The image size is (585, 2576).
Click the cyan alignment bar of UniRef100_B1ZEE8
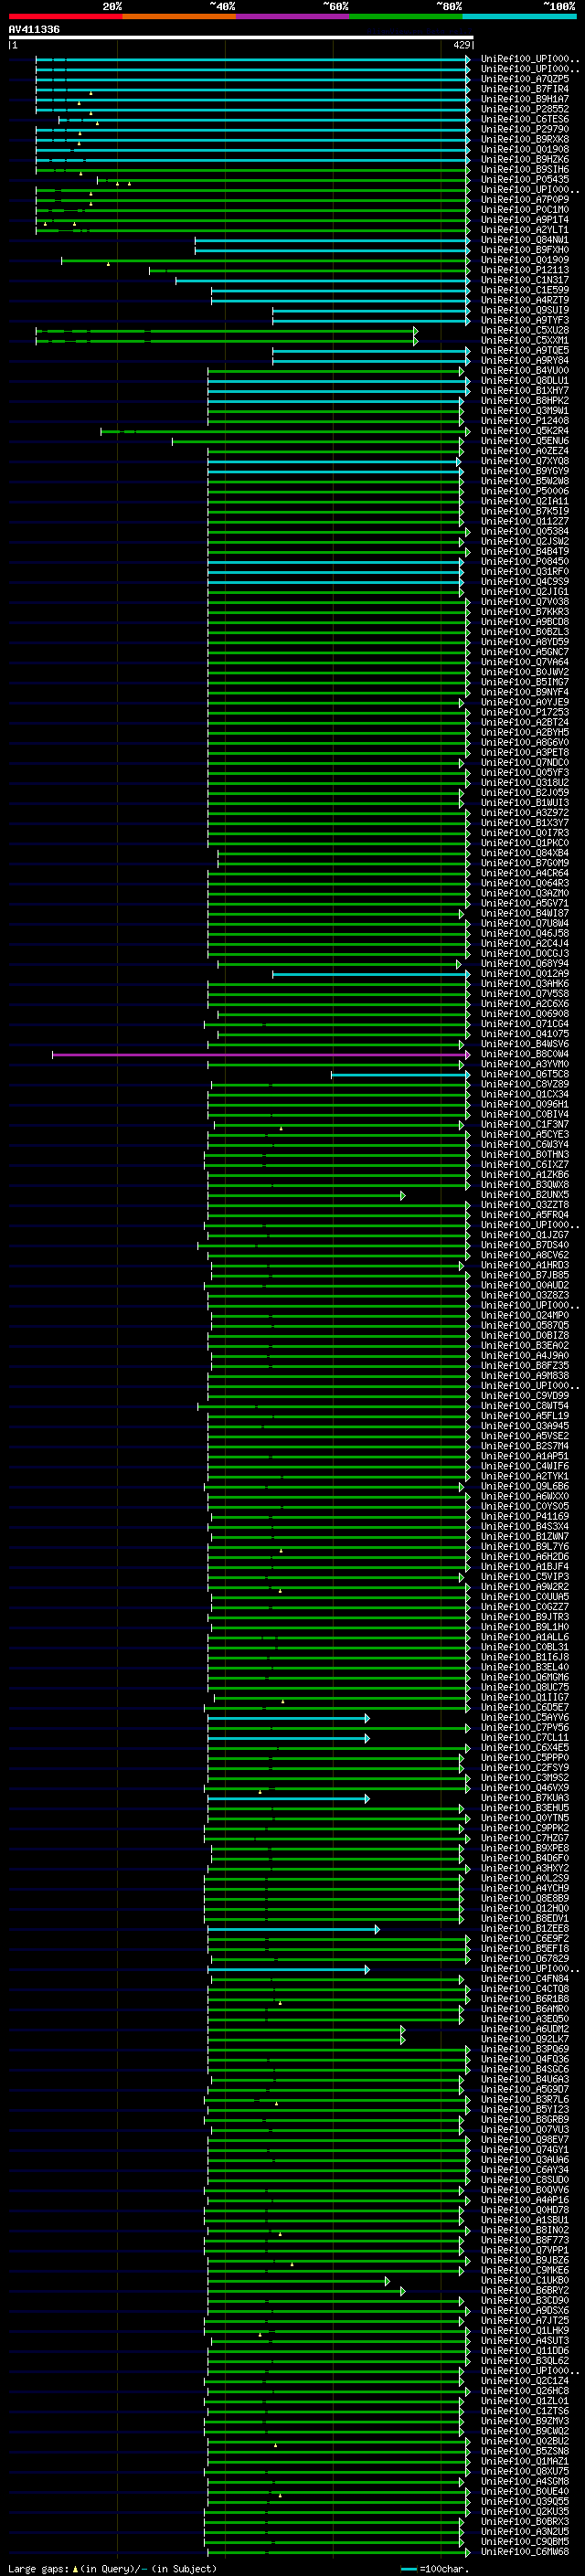point(293,1929)
